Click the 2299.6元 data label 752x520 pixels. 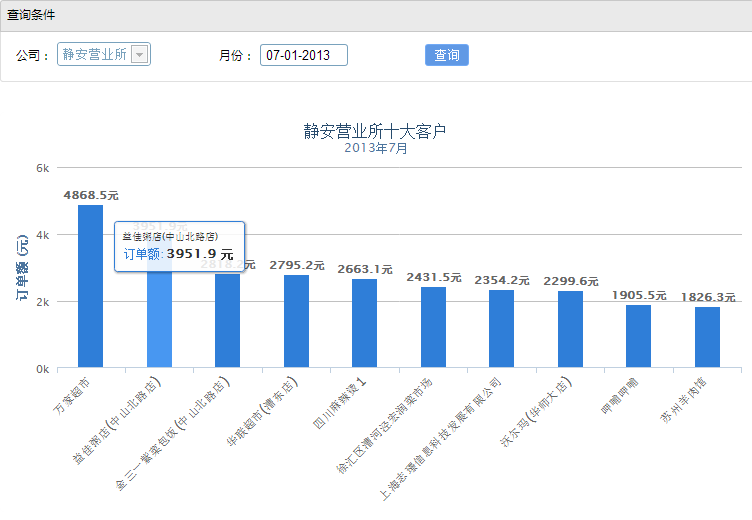pyautogui.click(x=571, y=281)
